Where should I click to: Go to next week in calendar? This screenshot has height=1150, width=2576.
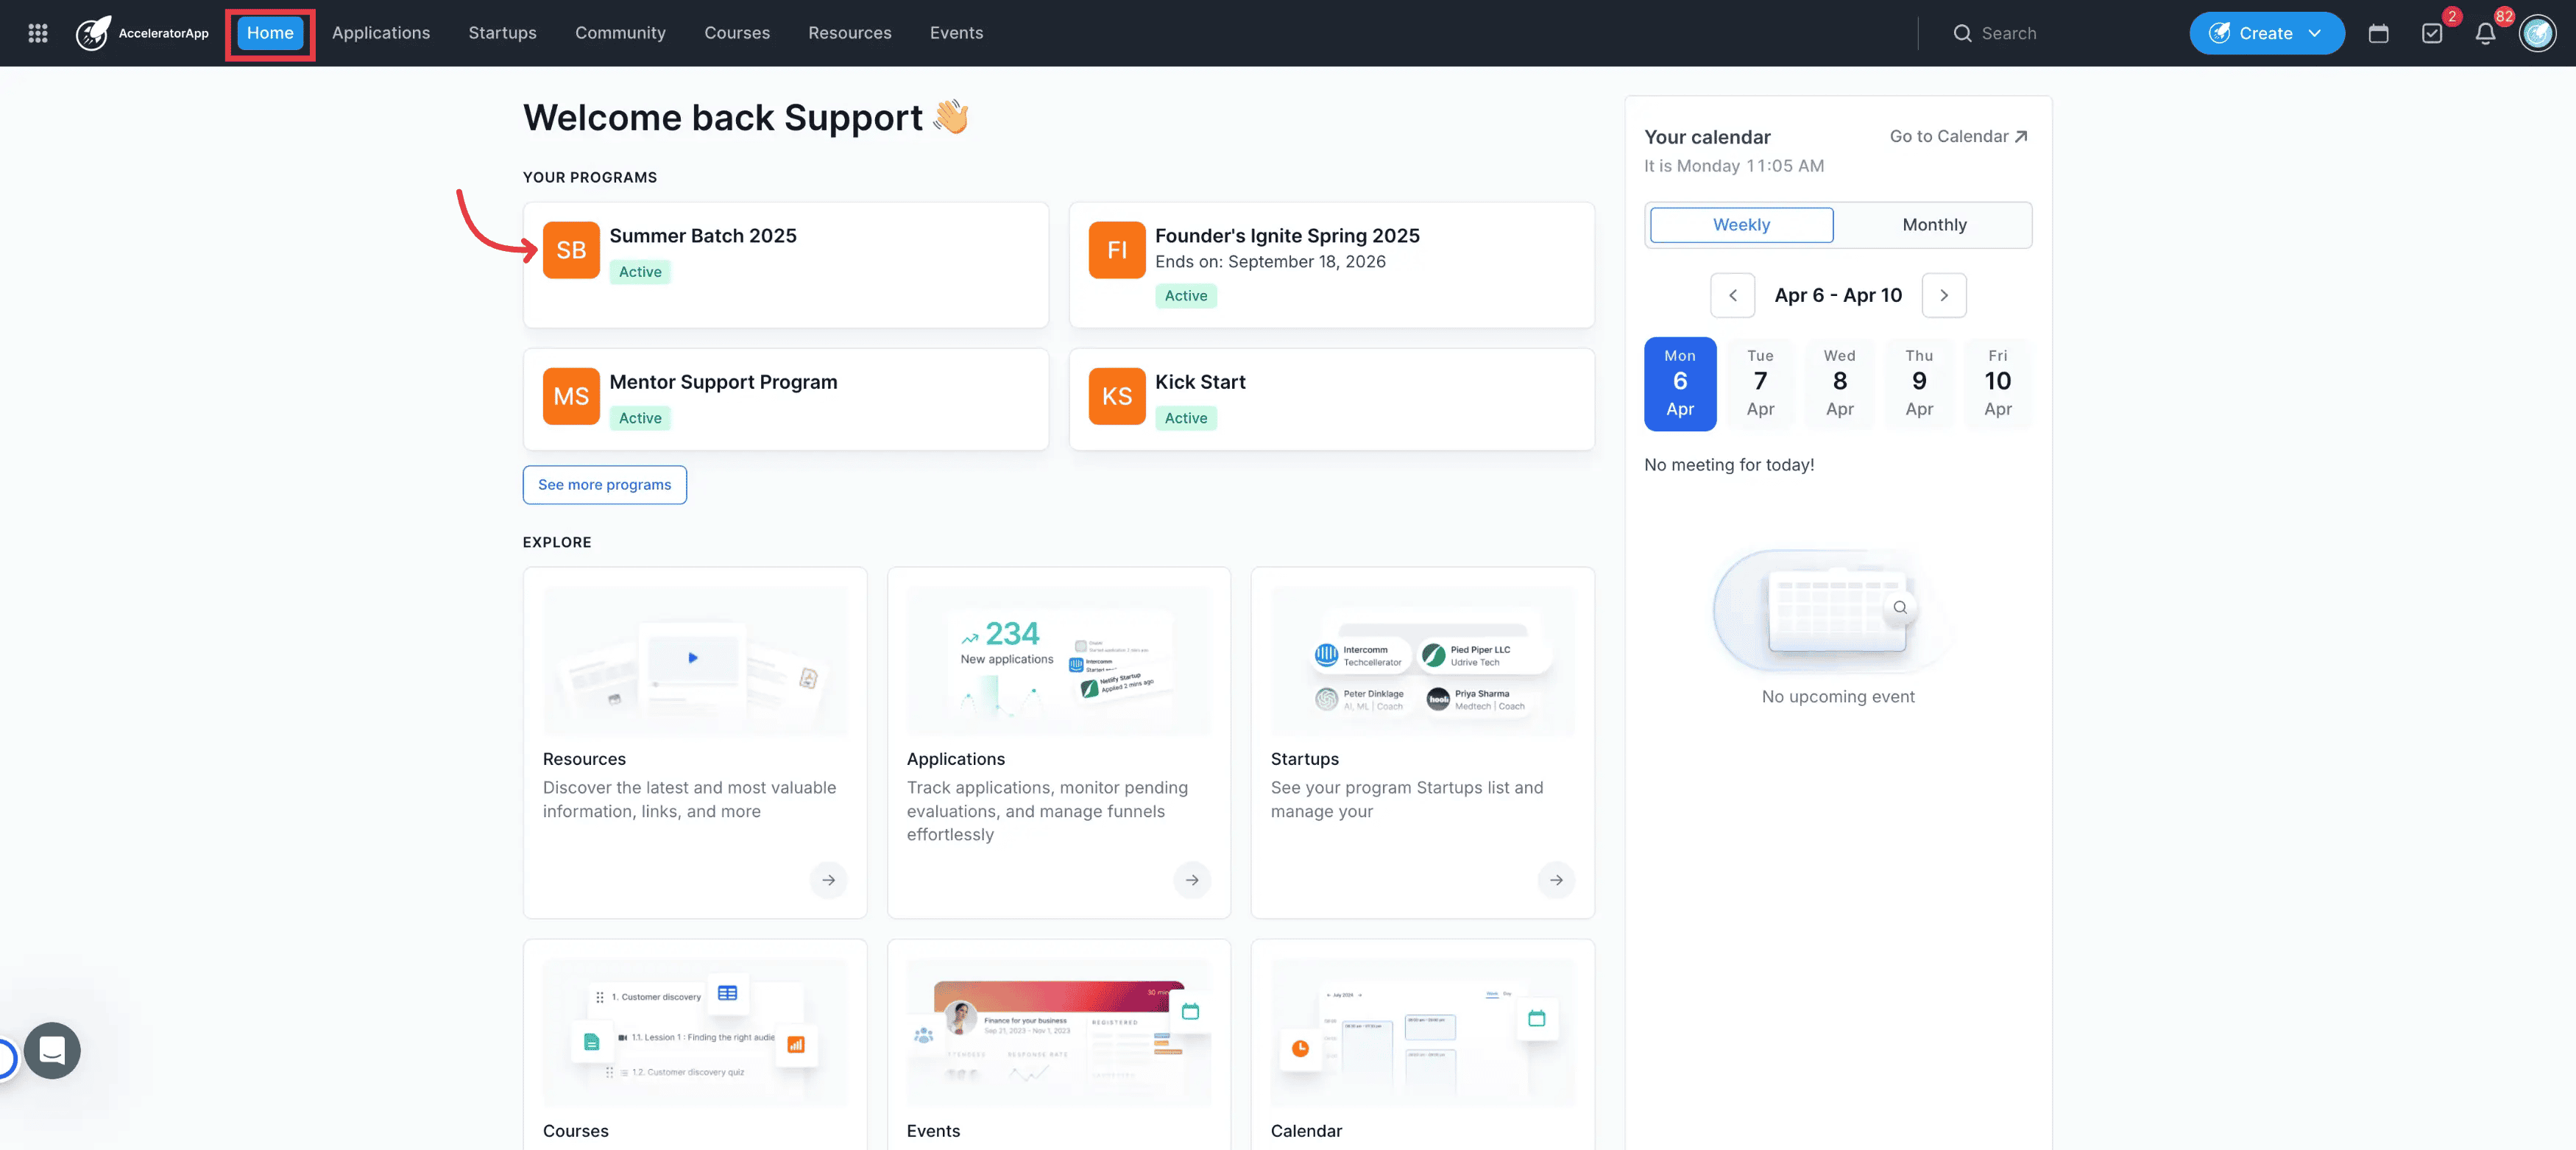pyautogui.click(x=1943, y=295)
